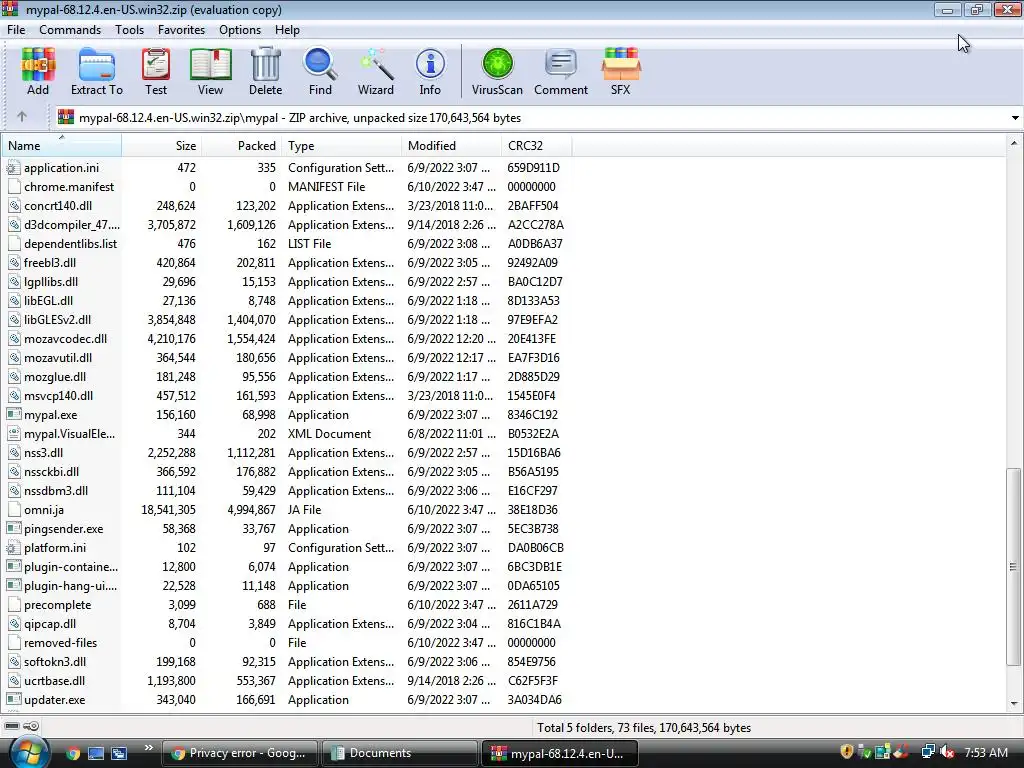This screenshot has height=768, width=1024.
Task: Click the updater.exe file icon
Action: [14, 700]
